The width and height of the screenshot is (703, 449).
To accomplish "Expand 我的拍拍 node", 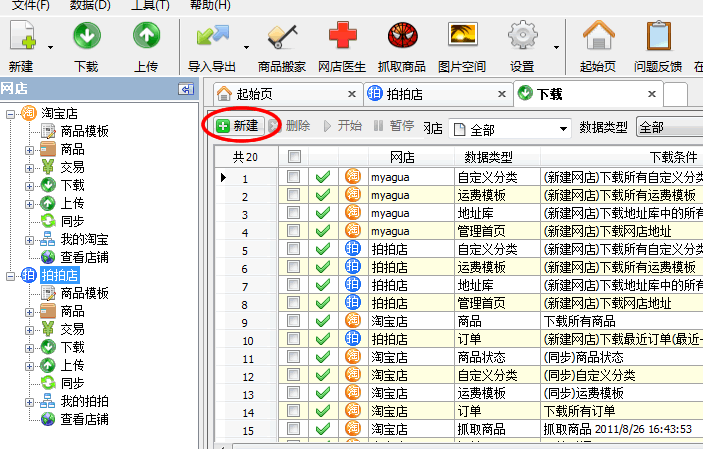I will [29, 402].
